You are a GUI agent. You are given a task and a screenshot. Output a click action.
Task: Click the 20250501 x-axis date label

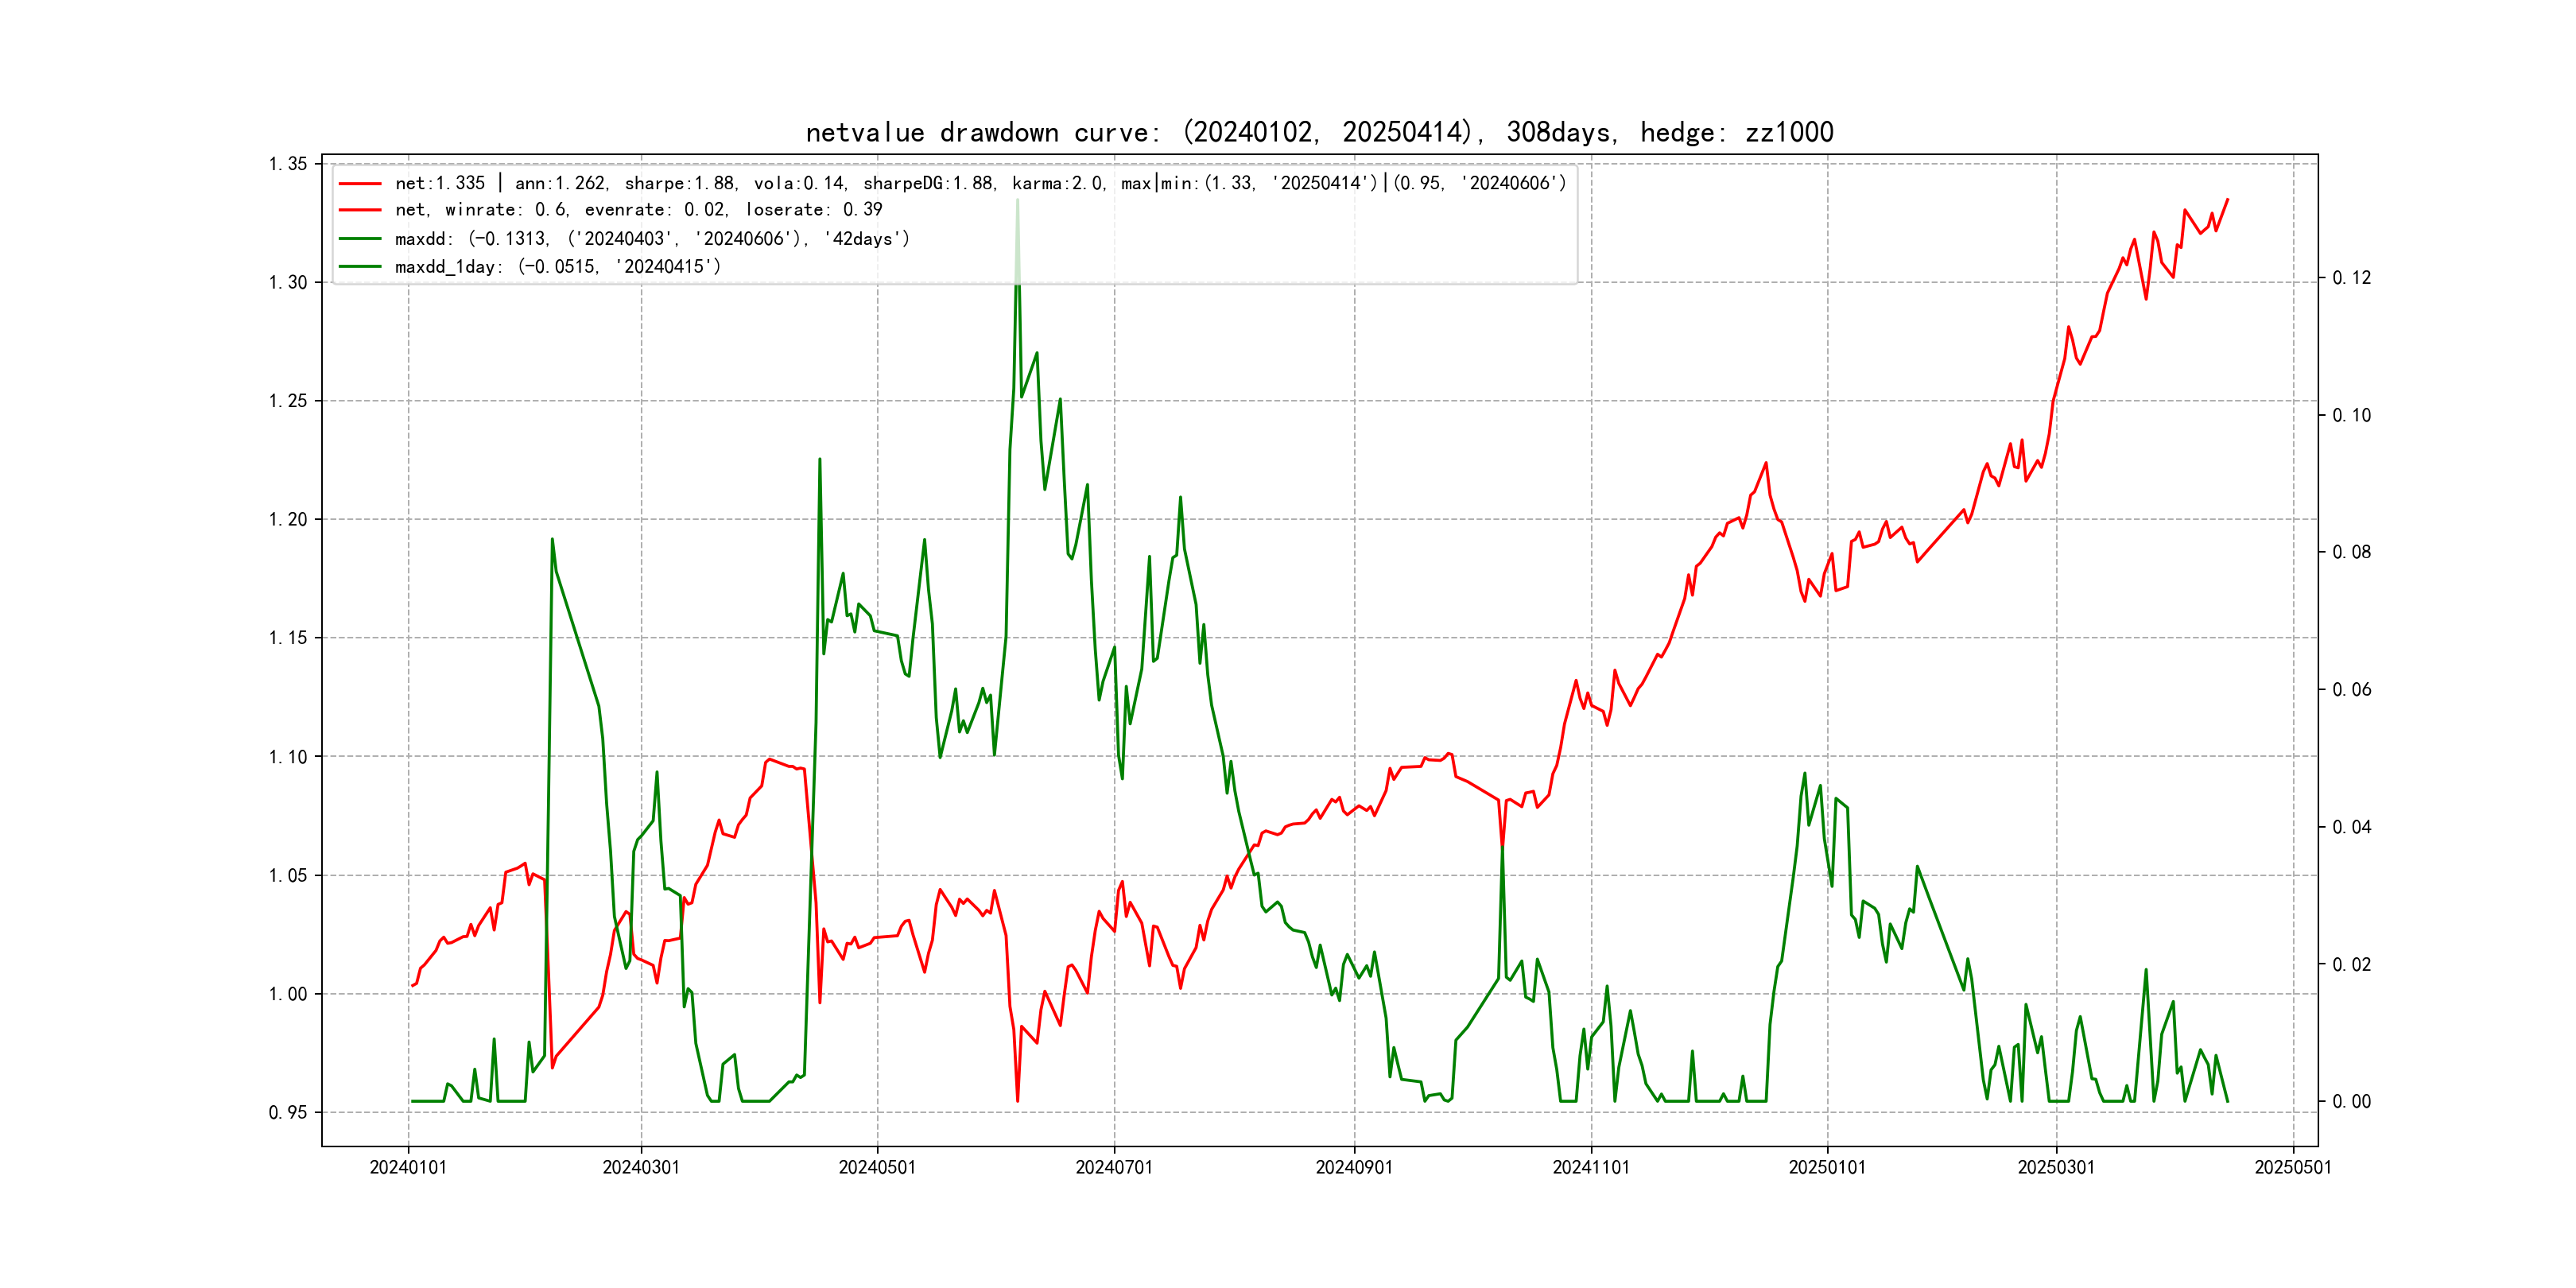2293,1167
